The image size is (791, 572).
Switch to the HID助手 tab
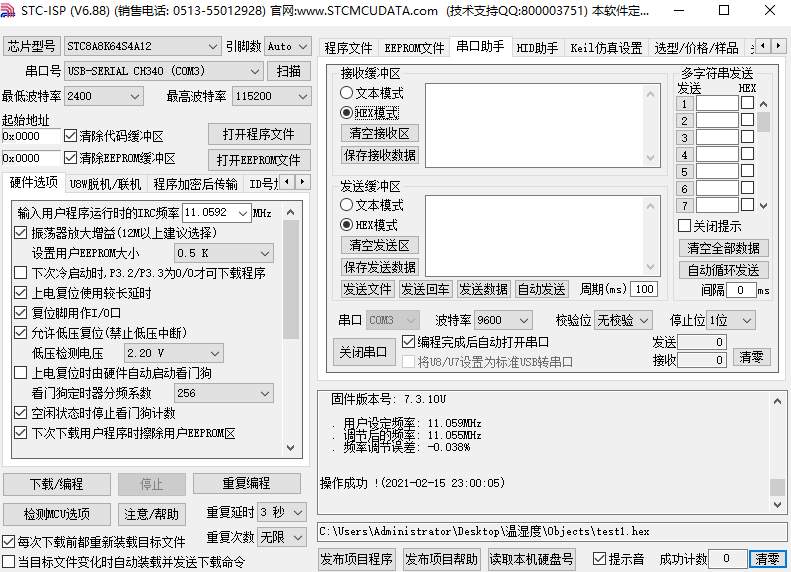point(537,48)
